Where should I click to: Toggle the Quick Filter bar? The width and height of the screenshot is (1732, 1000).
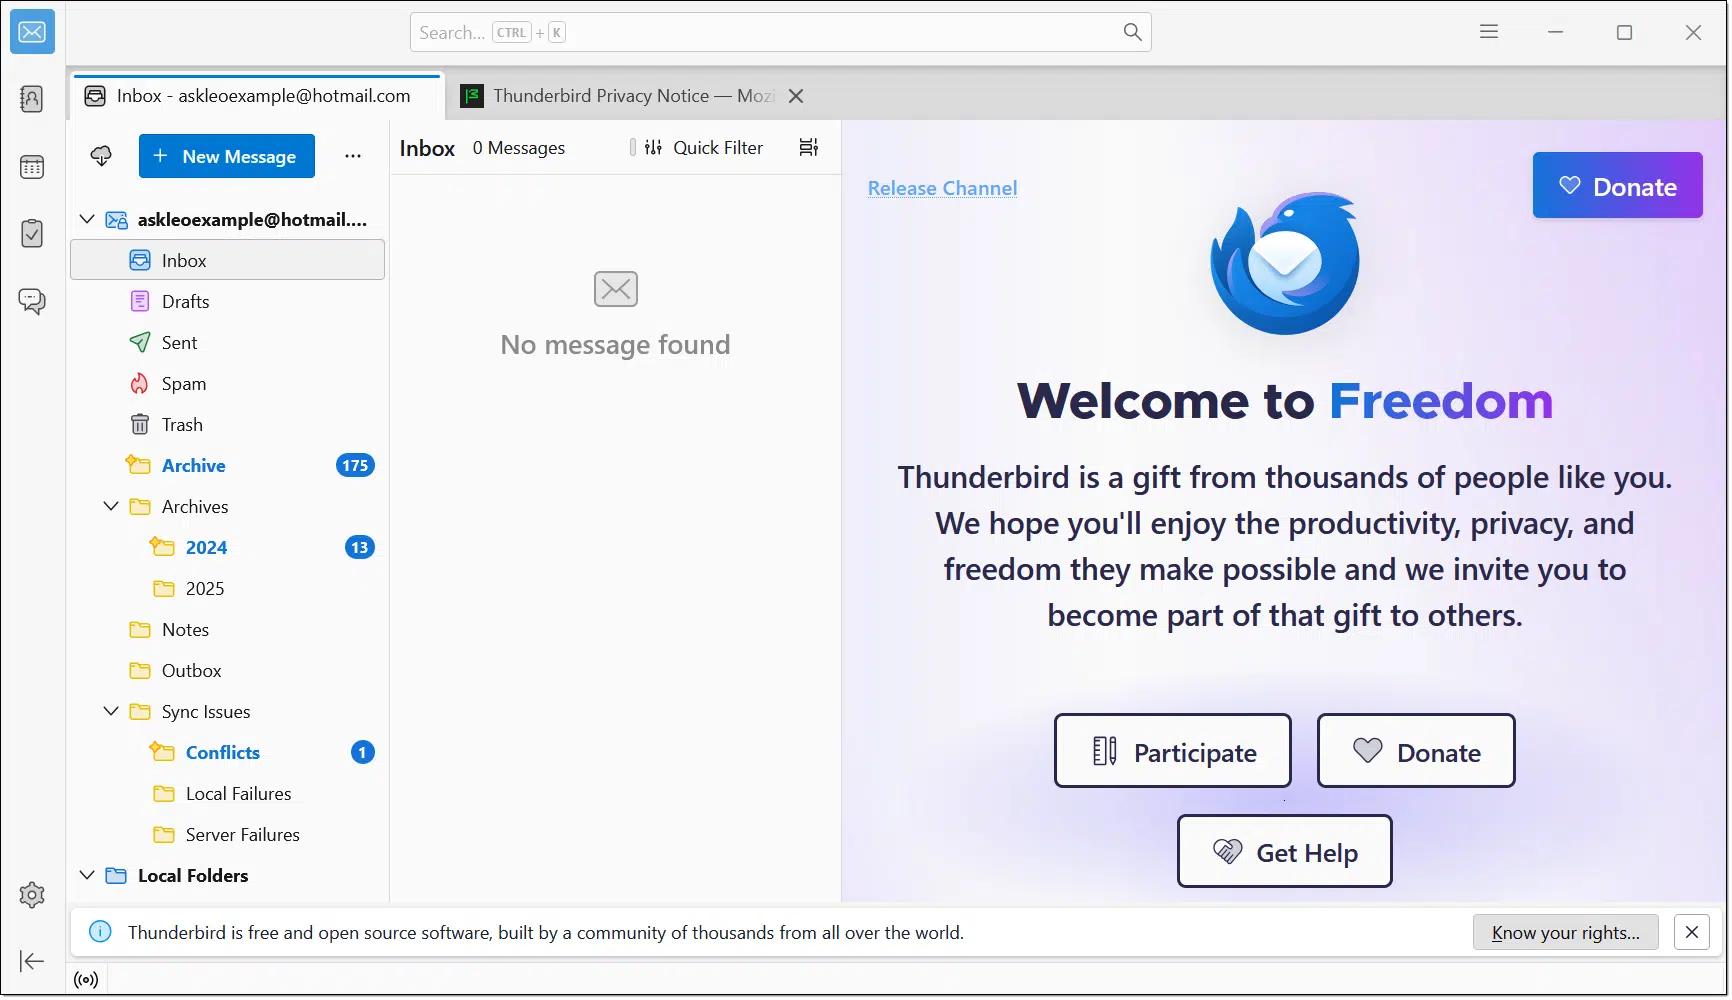[706, 148]
